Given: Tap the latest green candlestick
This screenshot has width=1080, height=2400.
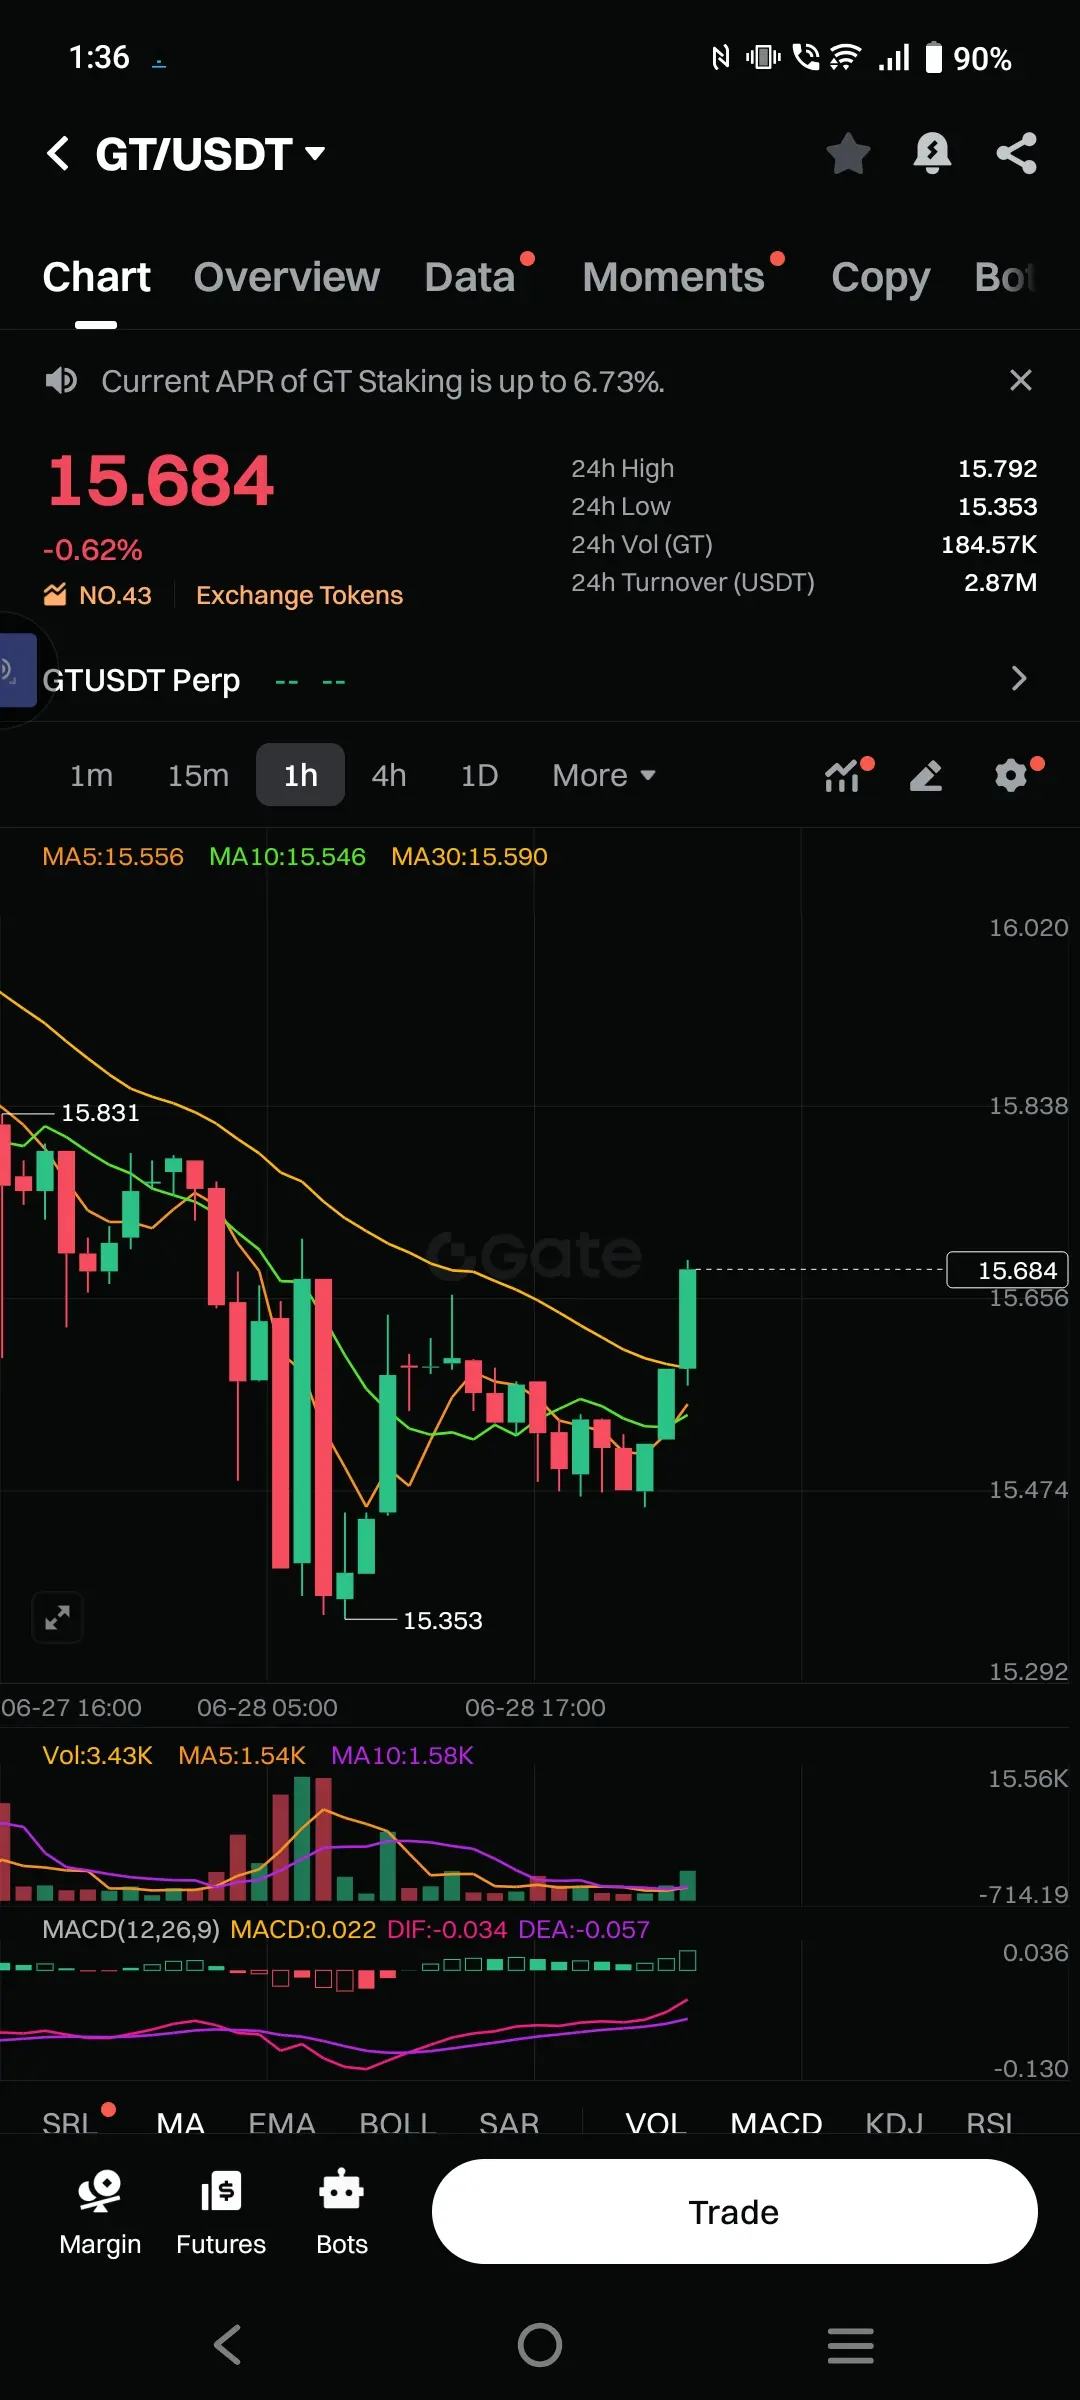Looking at the screenshot, I should (x=687, y=1318).
